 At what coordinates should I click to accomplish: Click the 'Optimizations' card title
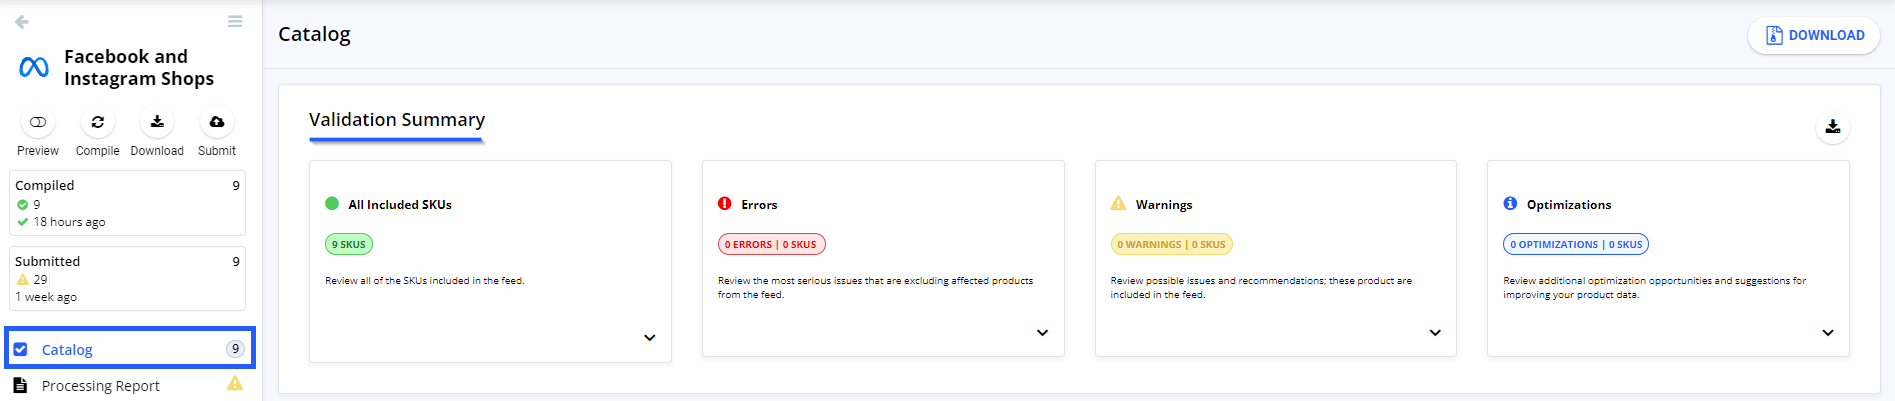point(1569,204)
